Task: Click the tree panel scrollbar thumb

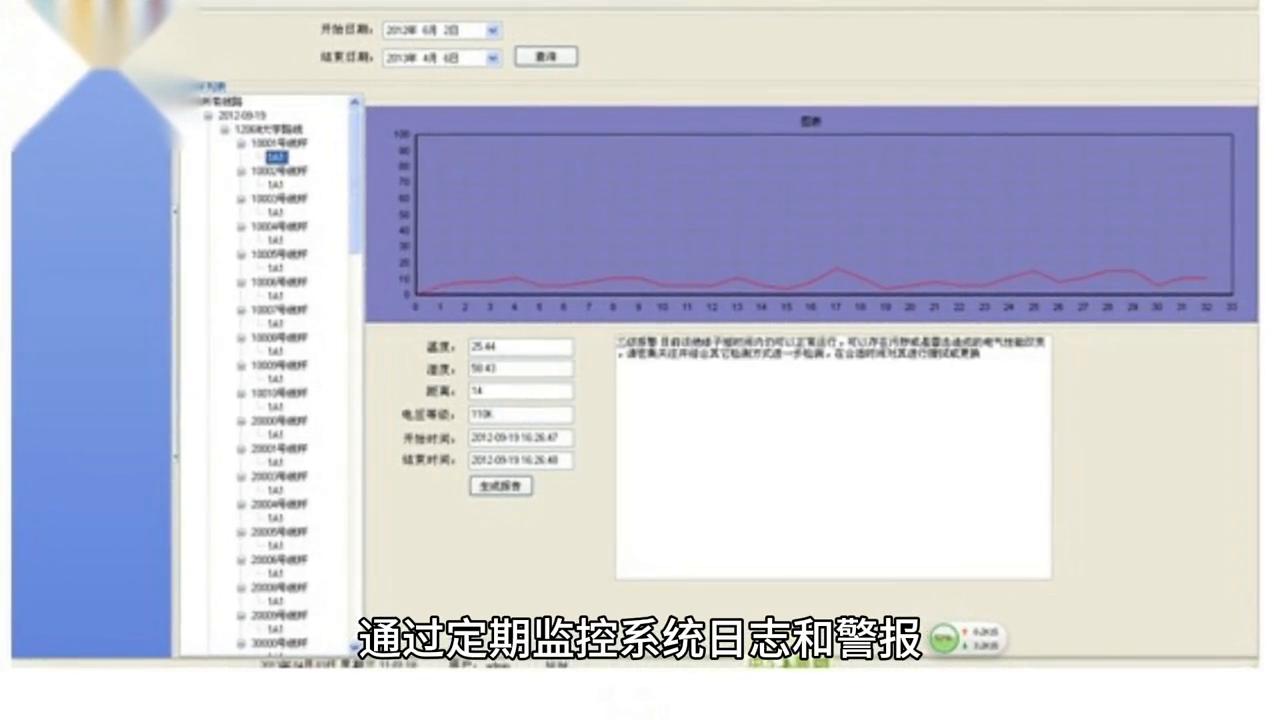Action: (x=356, y=180)
